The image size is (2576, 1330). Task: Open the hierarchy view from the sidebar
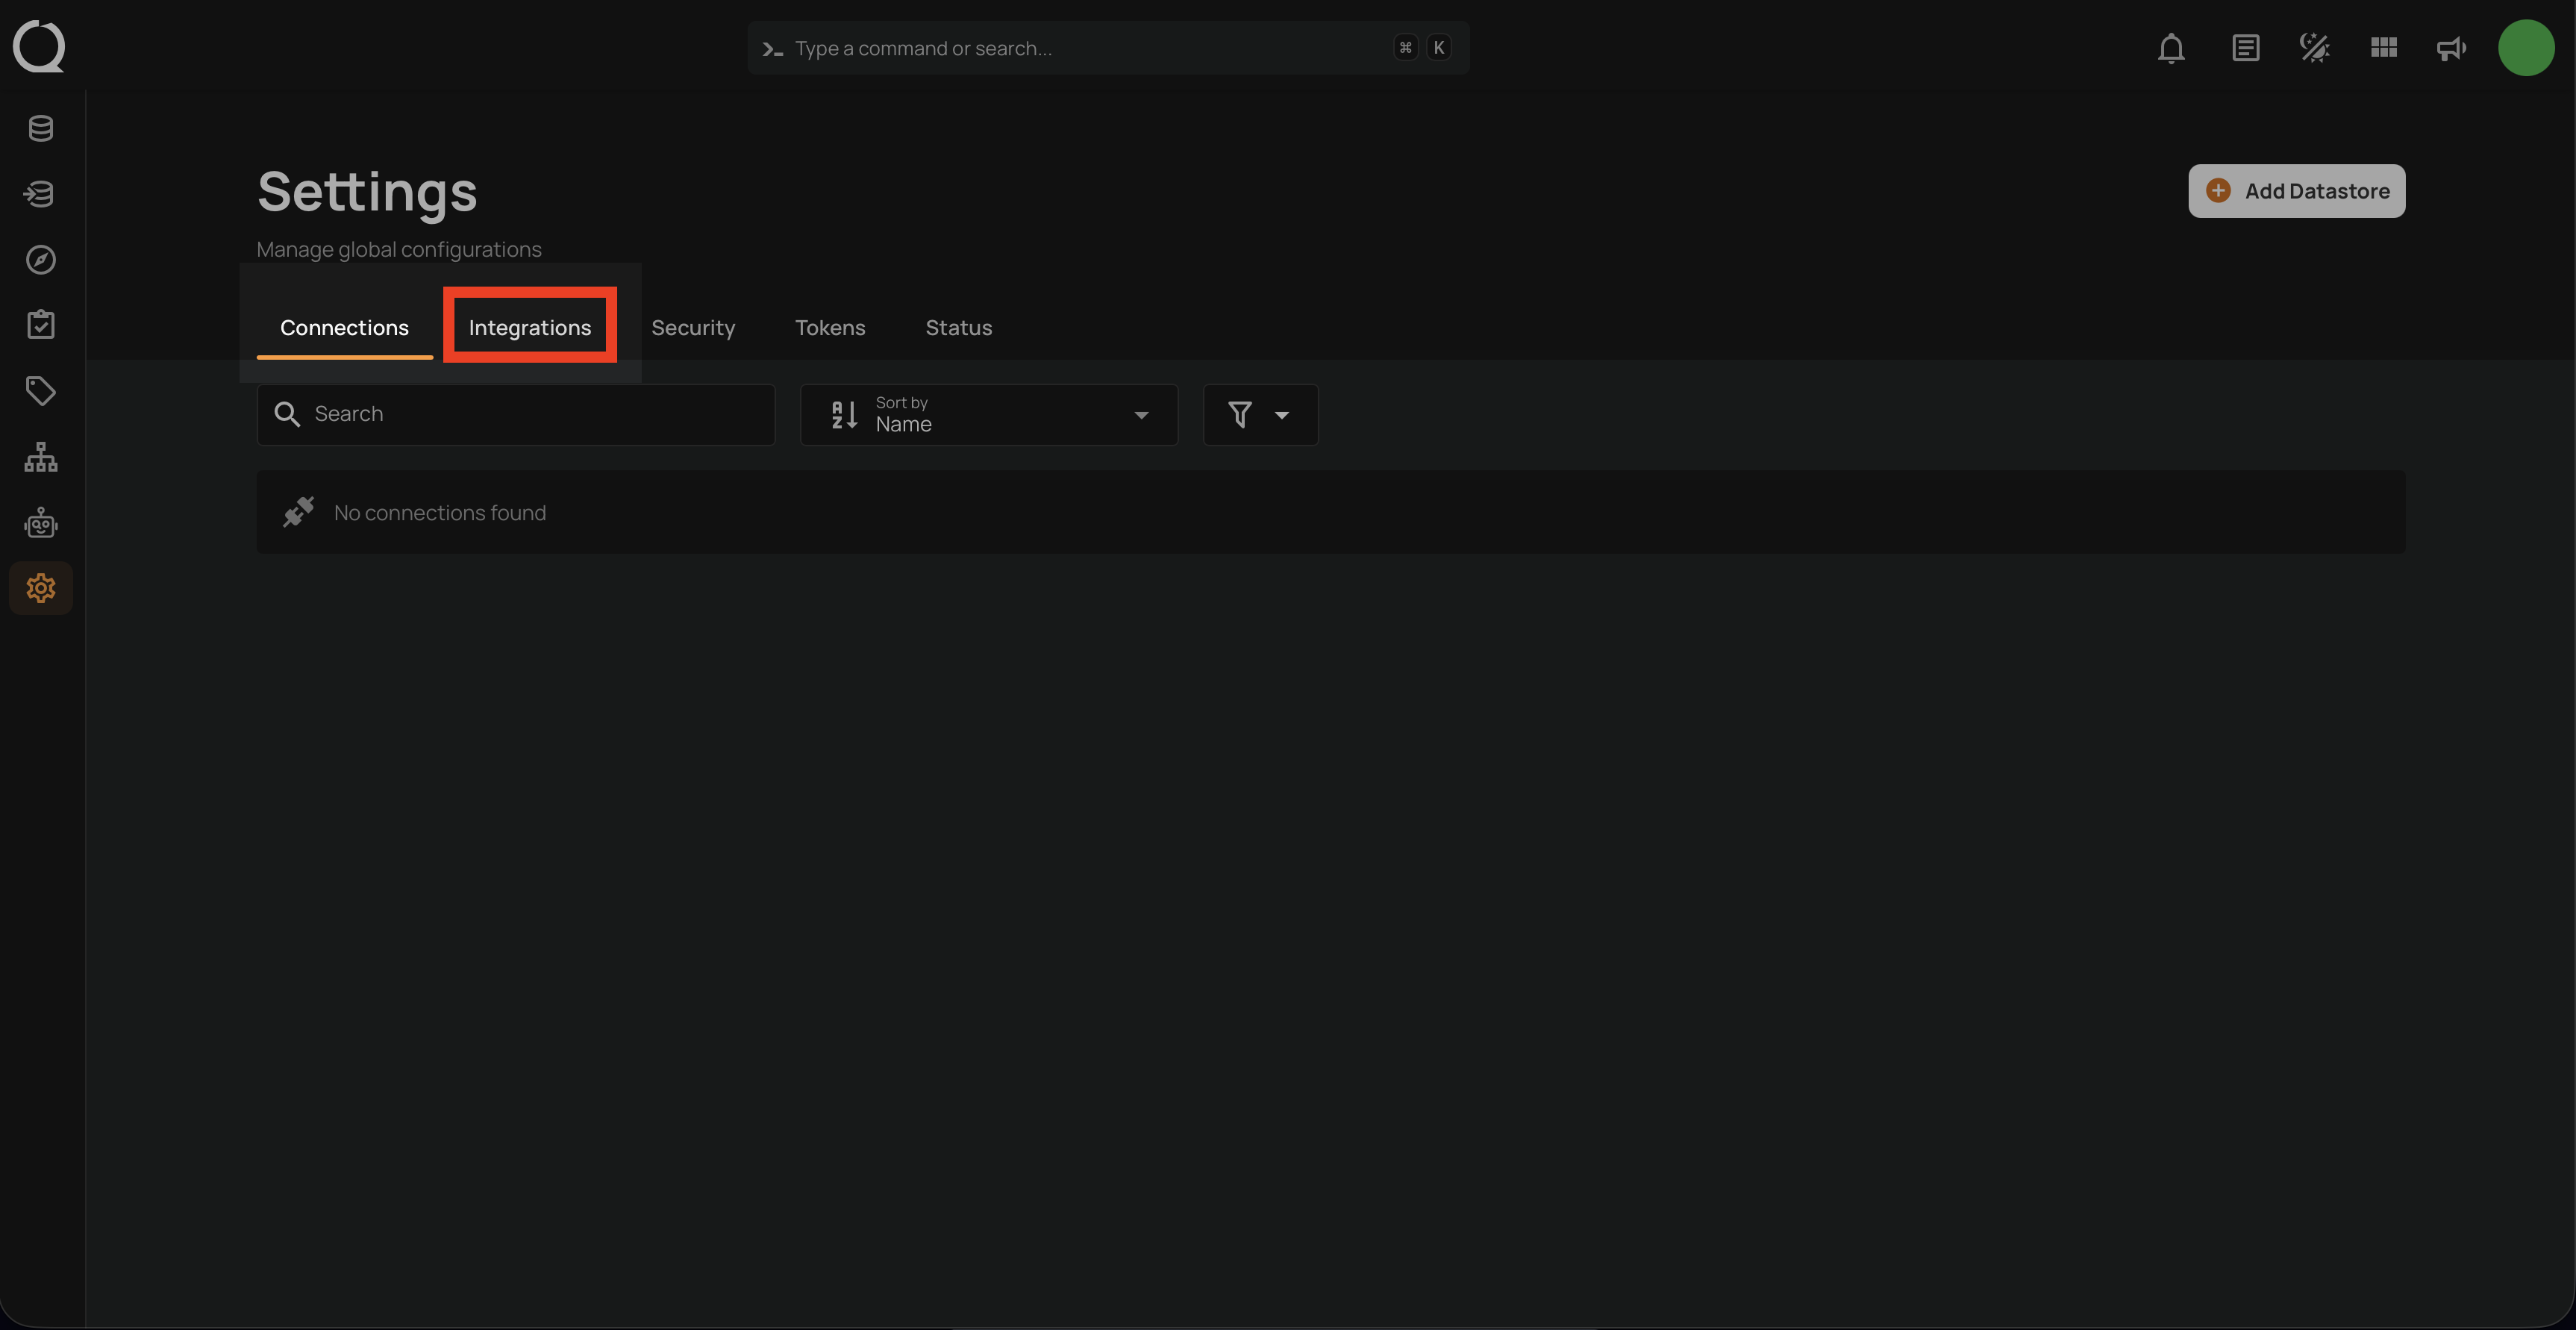pos(40,457)
